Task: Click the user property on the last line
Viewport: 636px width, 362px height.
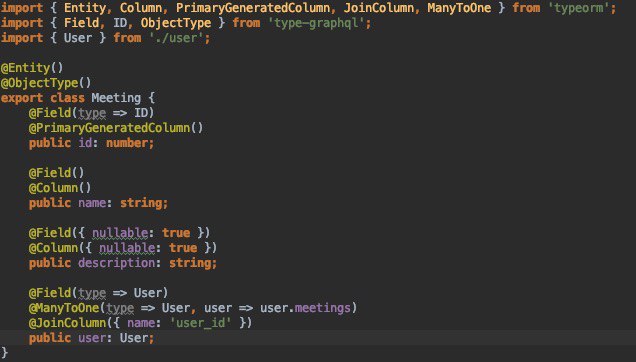Action: click(x=92, y=338)
